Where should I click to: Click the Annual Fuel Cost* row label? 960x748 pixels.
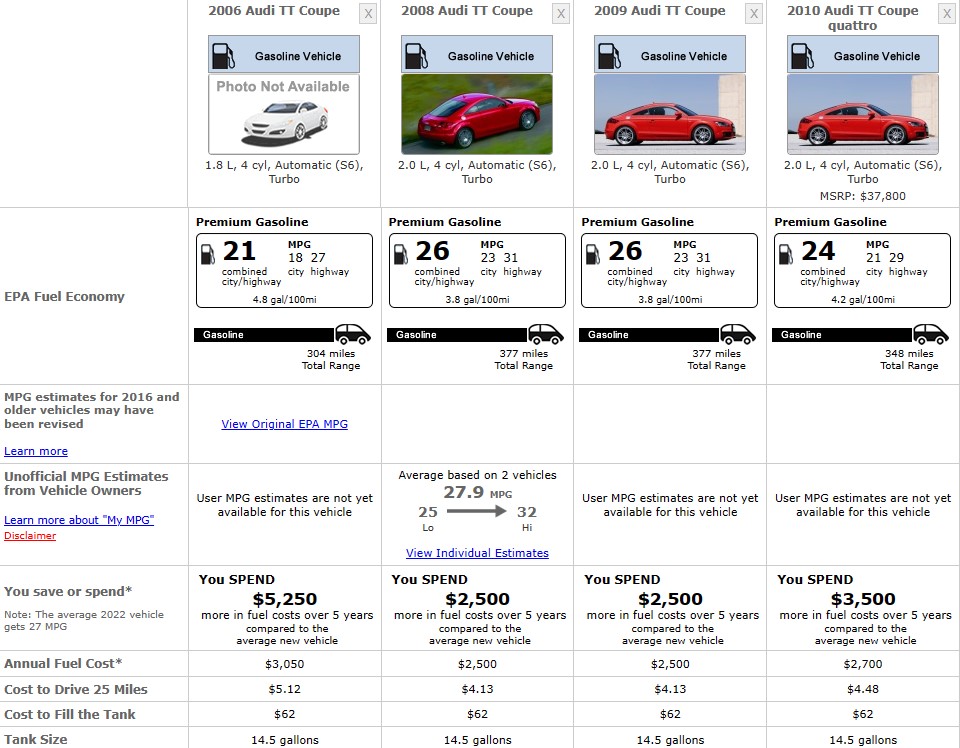(x=63, y=664)
